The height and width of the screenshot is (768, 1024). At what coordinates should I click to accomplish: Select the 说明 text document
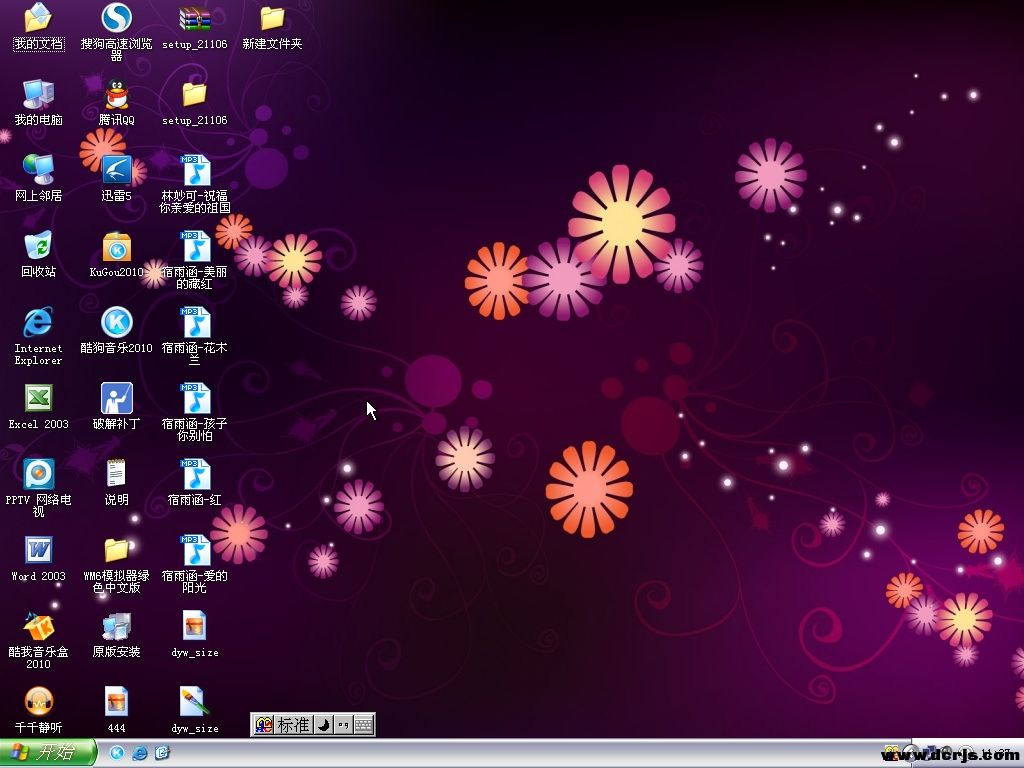tap(117, 474)
